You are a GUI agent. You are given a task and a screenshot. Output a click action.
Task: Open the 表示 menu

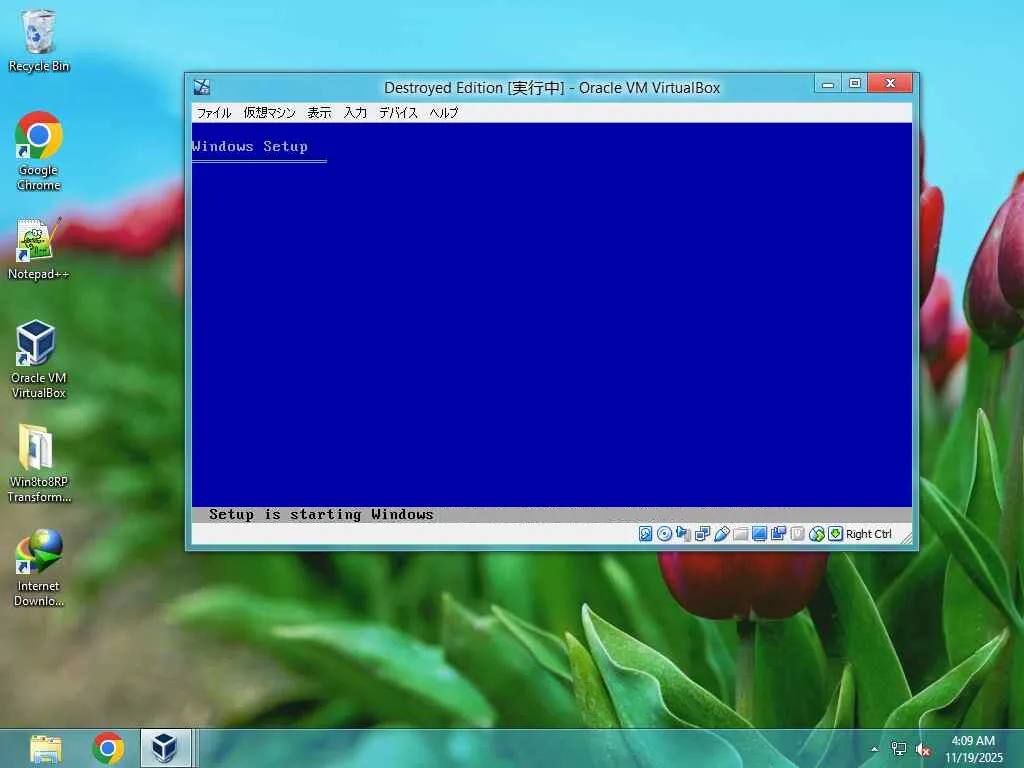coord(319,112)
